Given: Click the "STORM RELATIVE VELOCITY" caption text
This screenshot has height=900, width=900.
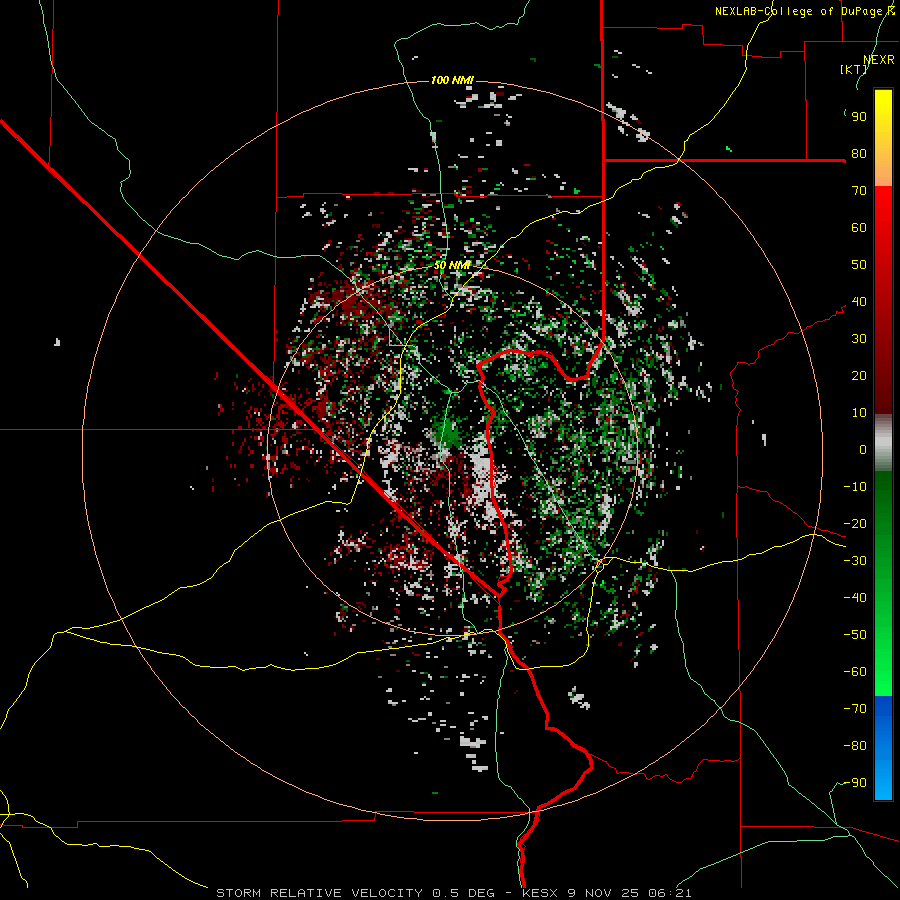Looking at the screenshot, I should (320, 893).
